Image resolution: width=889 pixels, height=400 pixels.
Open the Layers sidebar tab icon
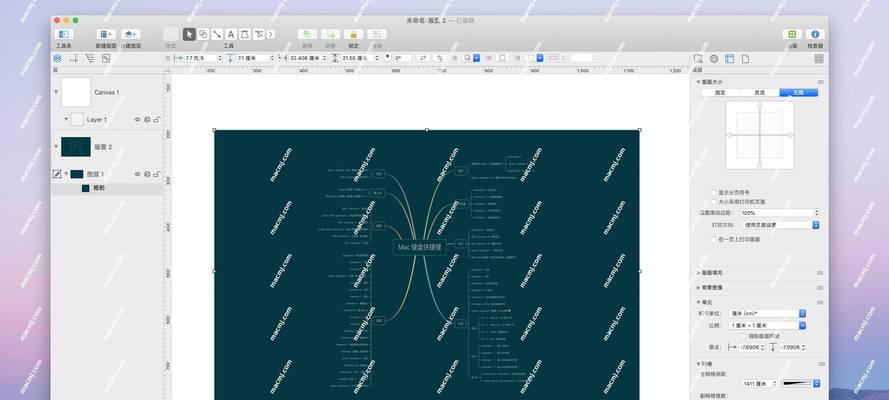coord(57,58)
